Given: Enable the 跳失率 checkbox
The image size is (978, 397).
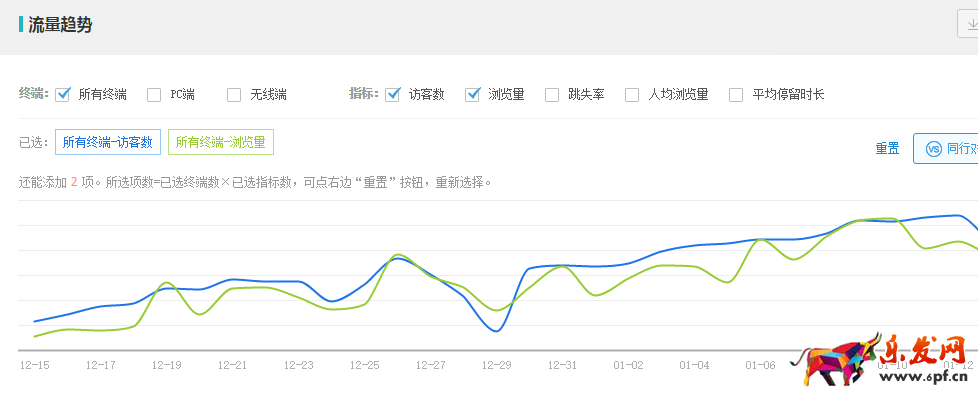Looking at the screenshot, I should 552,95.
